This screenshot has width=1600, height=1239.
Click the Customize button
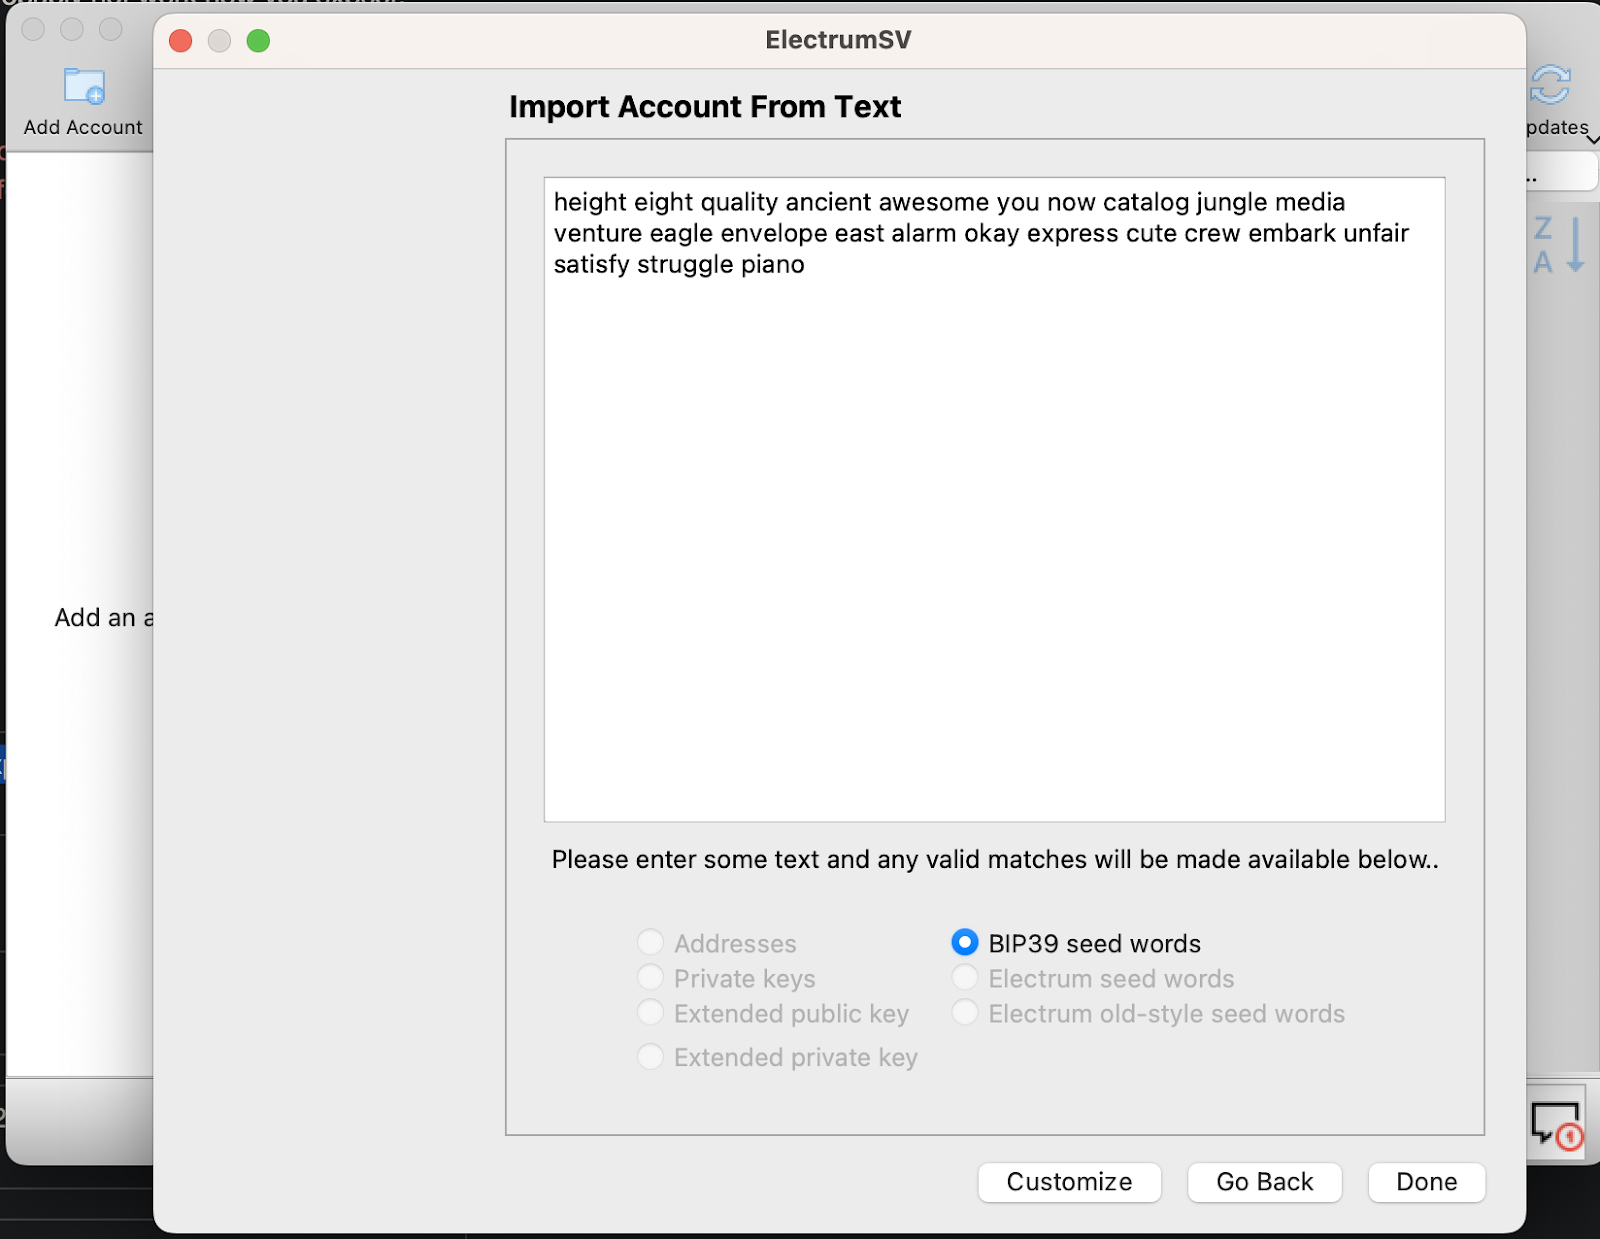(1069, 1182)
